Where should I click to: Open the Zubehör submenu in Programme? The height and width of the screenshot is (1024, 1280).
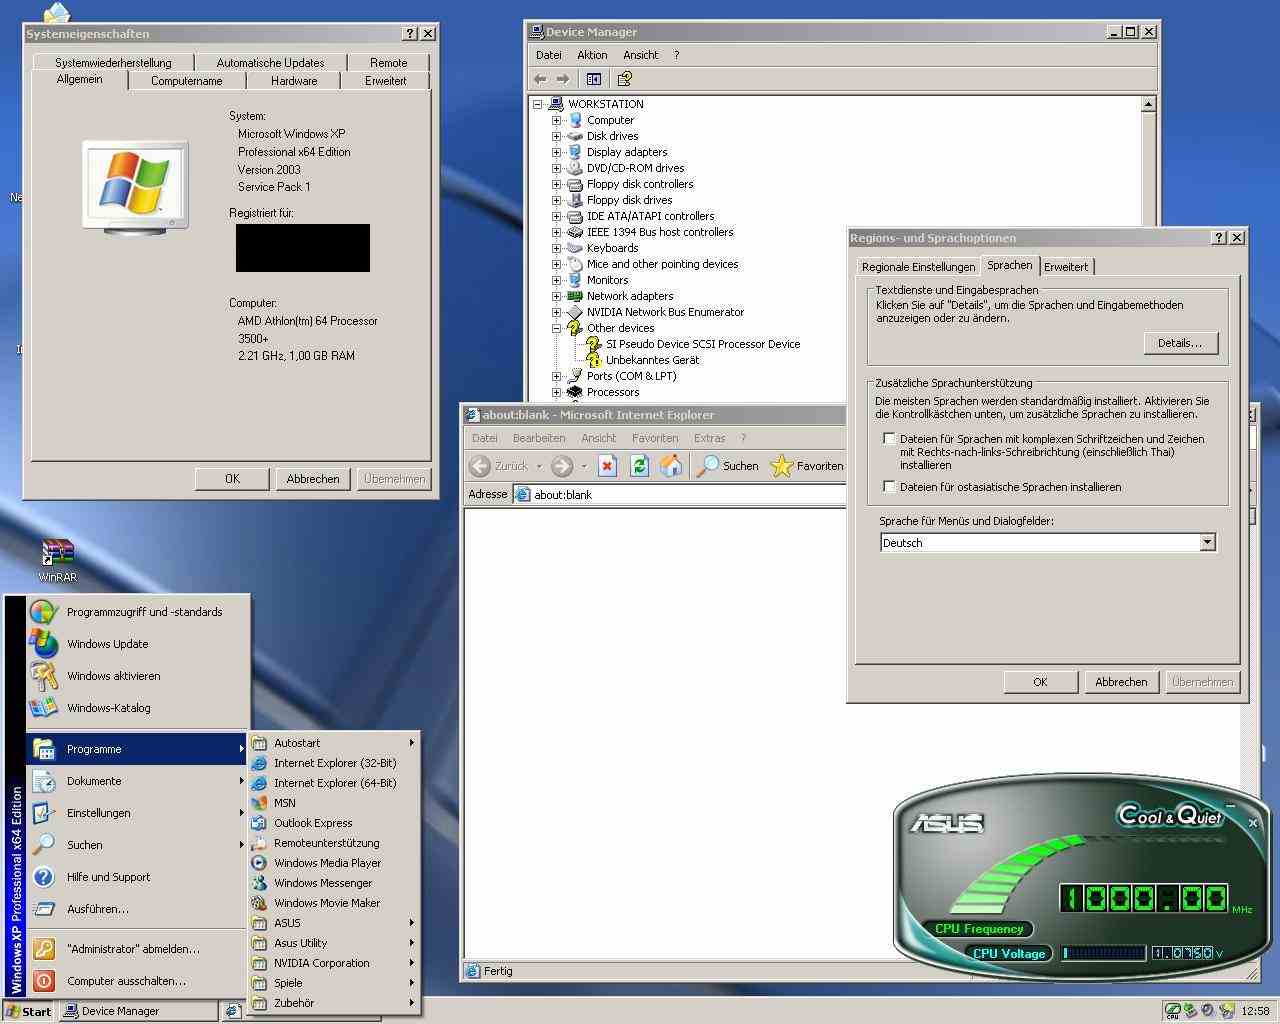(x=335, y=1003)
